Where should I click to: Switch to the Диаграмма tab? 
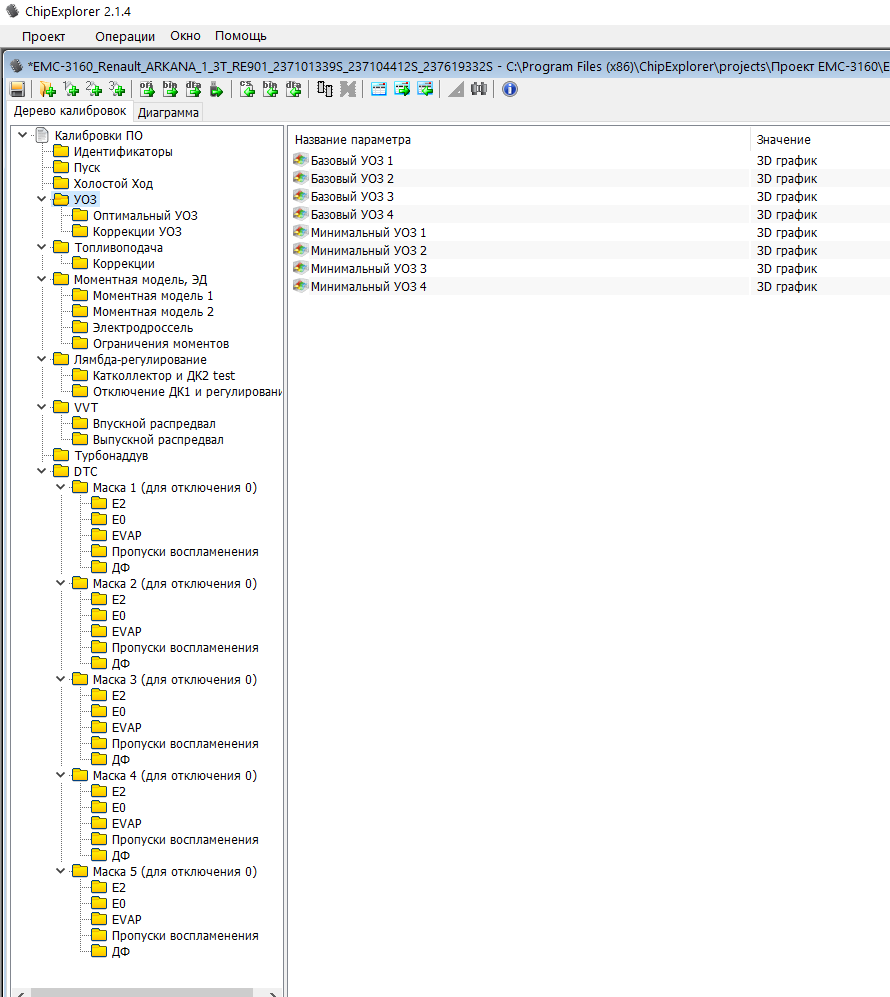[x=168, y=112]
